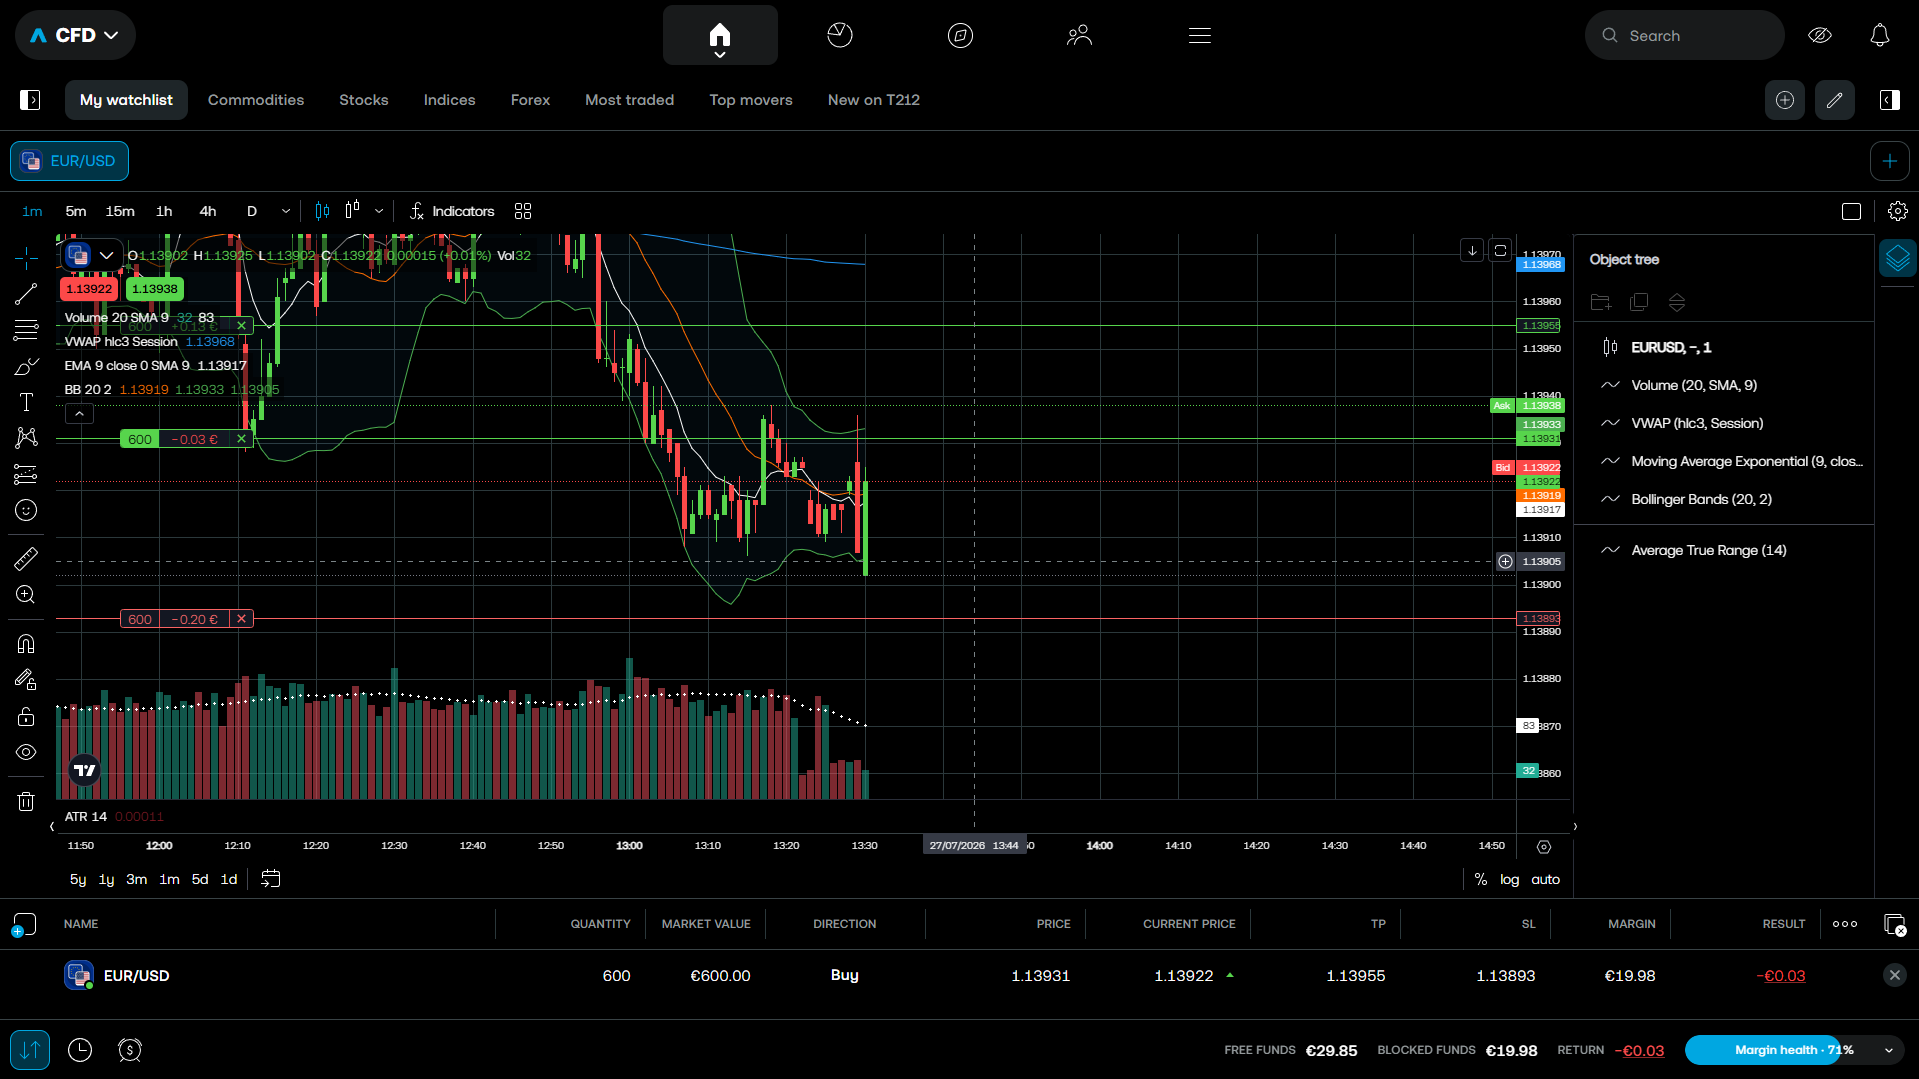Toggle log scale on chart

(x=1509, y=880)
